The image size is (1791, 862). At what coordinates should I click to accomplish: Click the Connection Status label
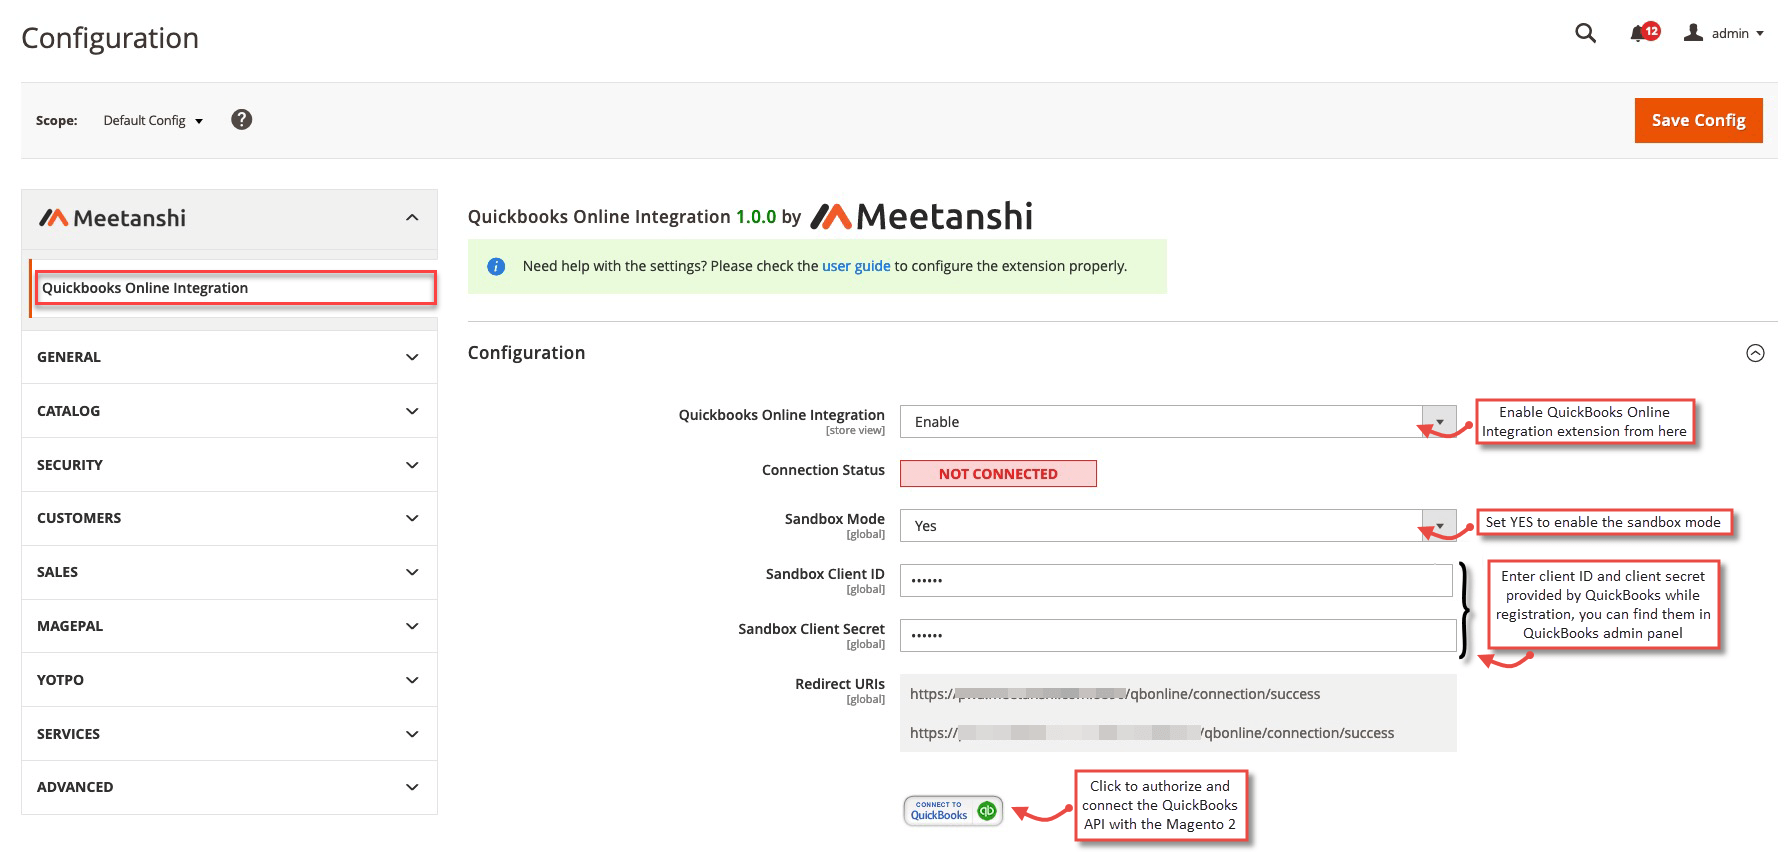(x=823, y=470)
